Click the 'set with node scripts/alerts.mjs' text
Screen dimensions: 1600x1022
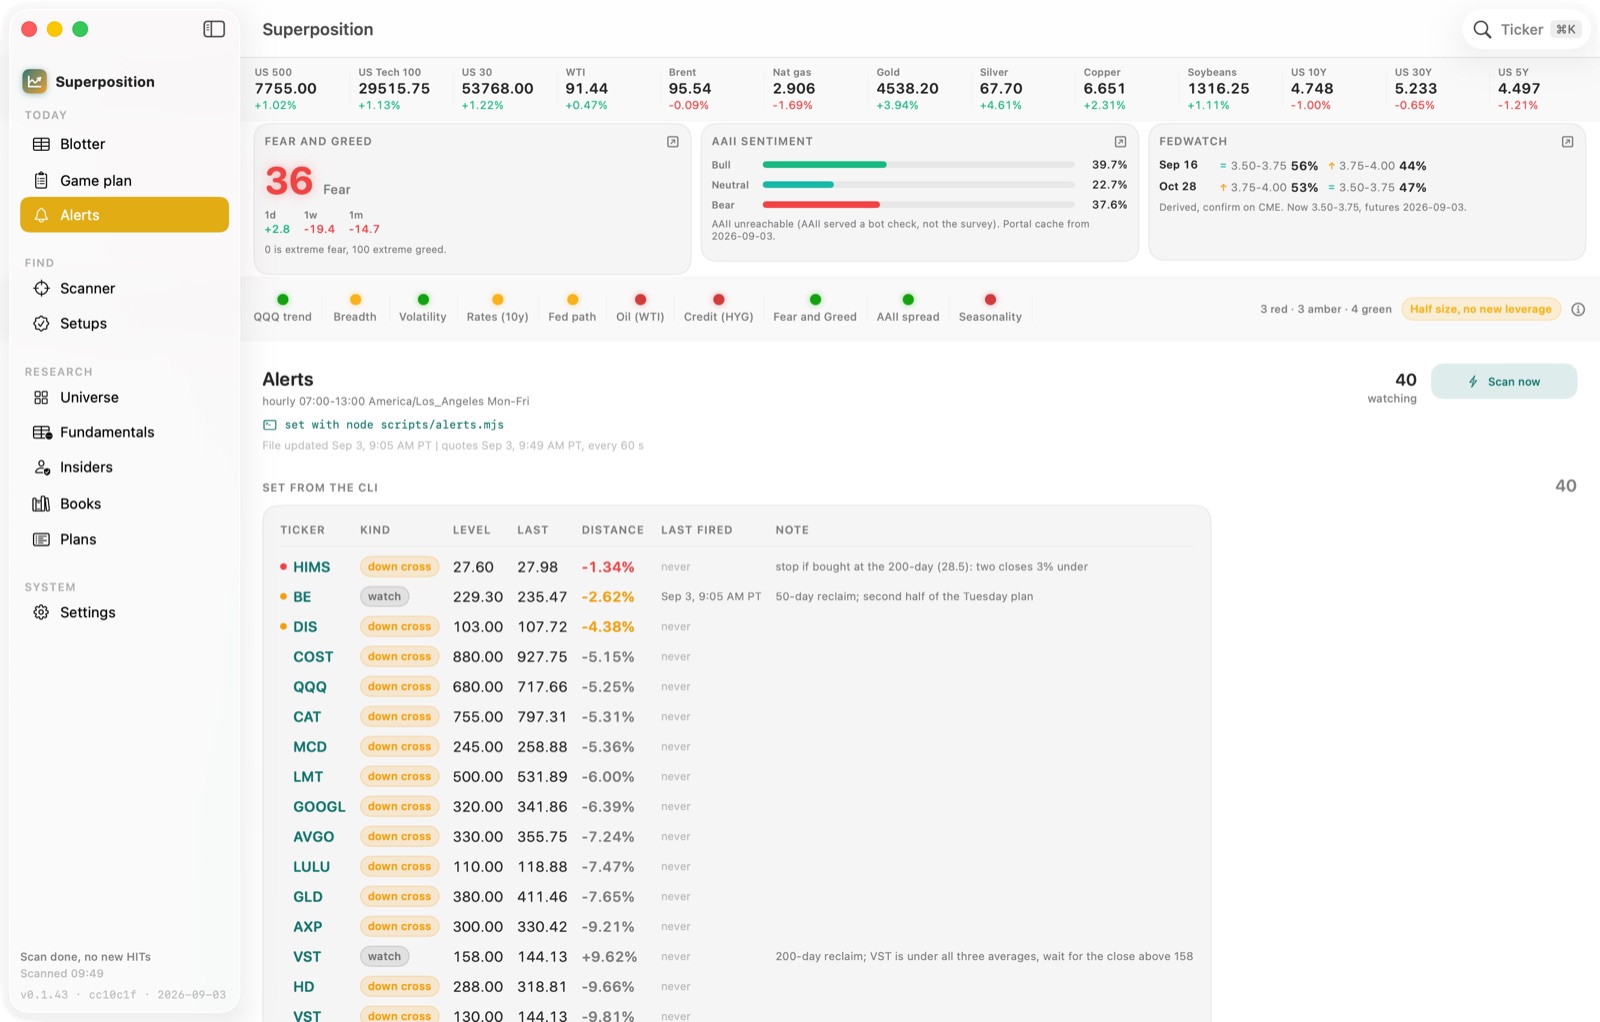pos(394,425)
